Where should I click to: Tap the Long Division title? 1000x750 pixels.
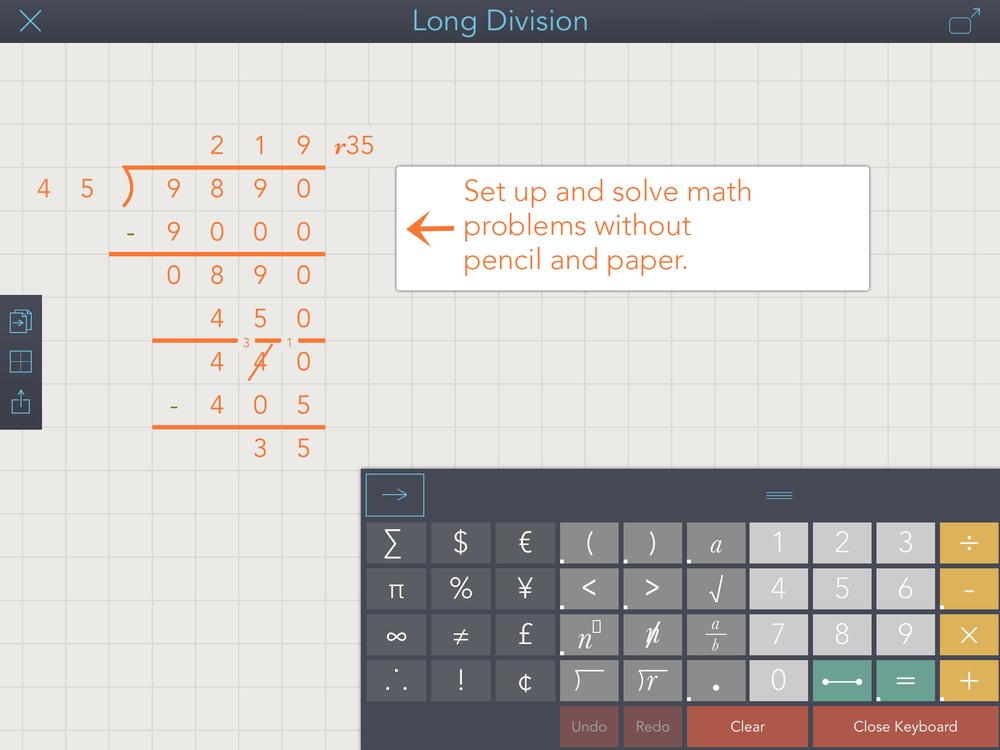(500, 21)
